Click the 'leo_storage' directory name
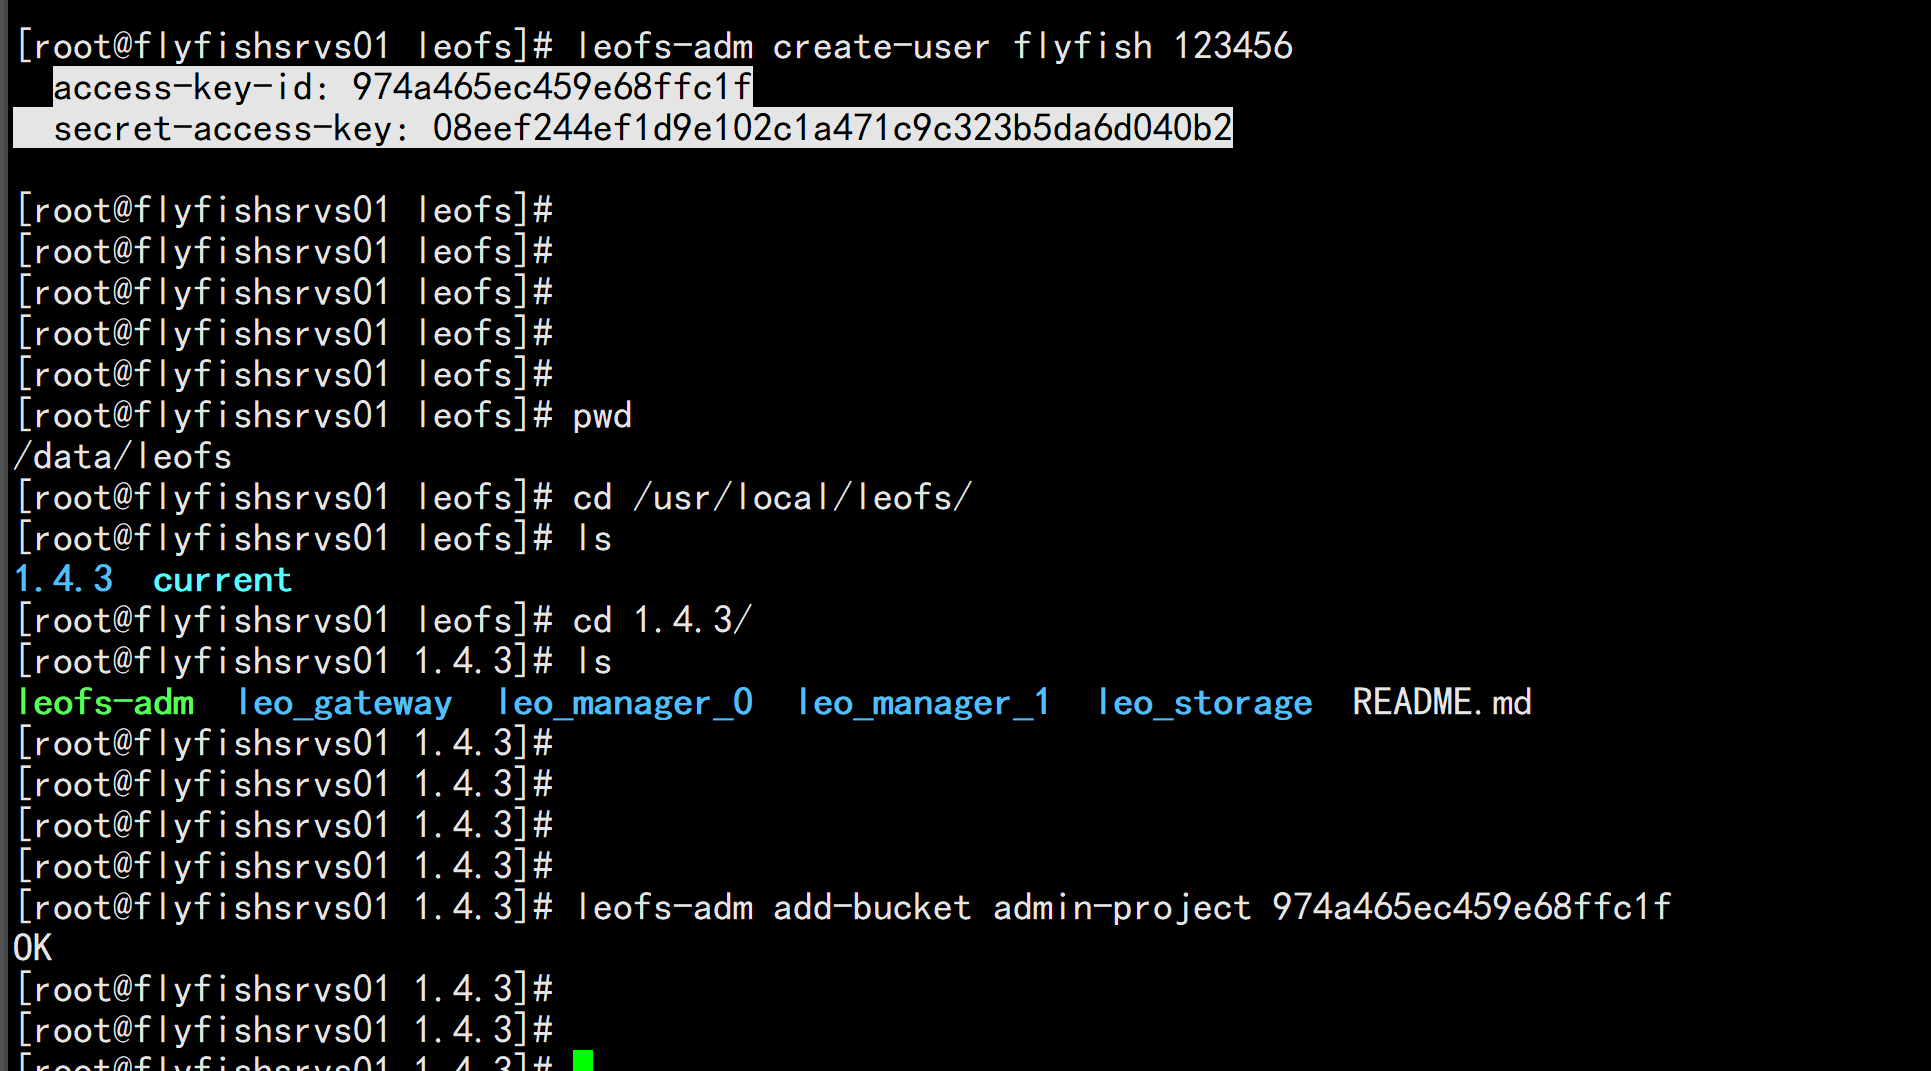The height and width of the screenshot is (1071, 1931). pyautogui.click(x=1204, y=703)
